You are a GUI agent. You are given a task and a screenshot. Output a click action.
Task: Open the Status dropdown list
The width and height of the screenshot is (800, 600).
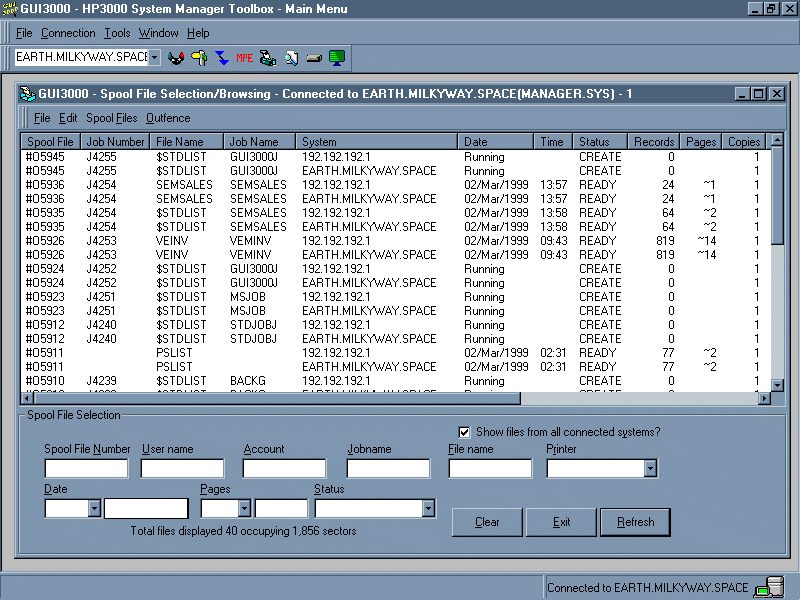pyautogui.click(x=428, y=508)
